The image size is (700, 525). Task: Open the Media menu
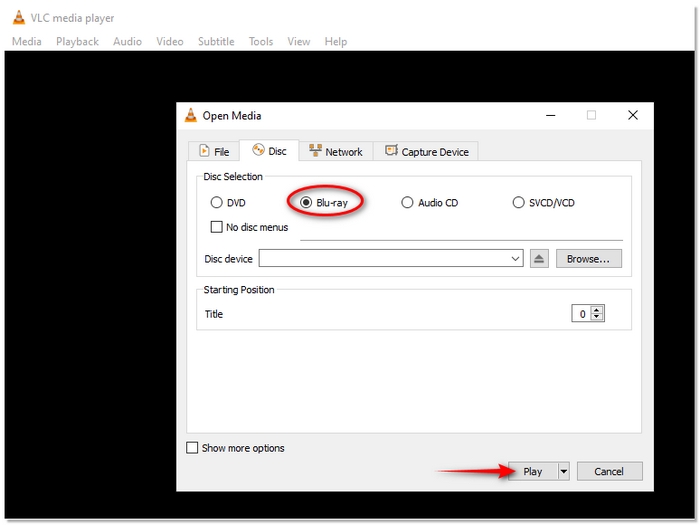click(26, 42)
